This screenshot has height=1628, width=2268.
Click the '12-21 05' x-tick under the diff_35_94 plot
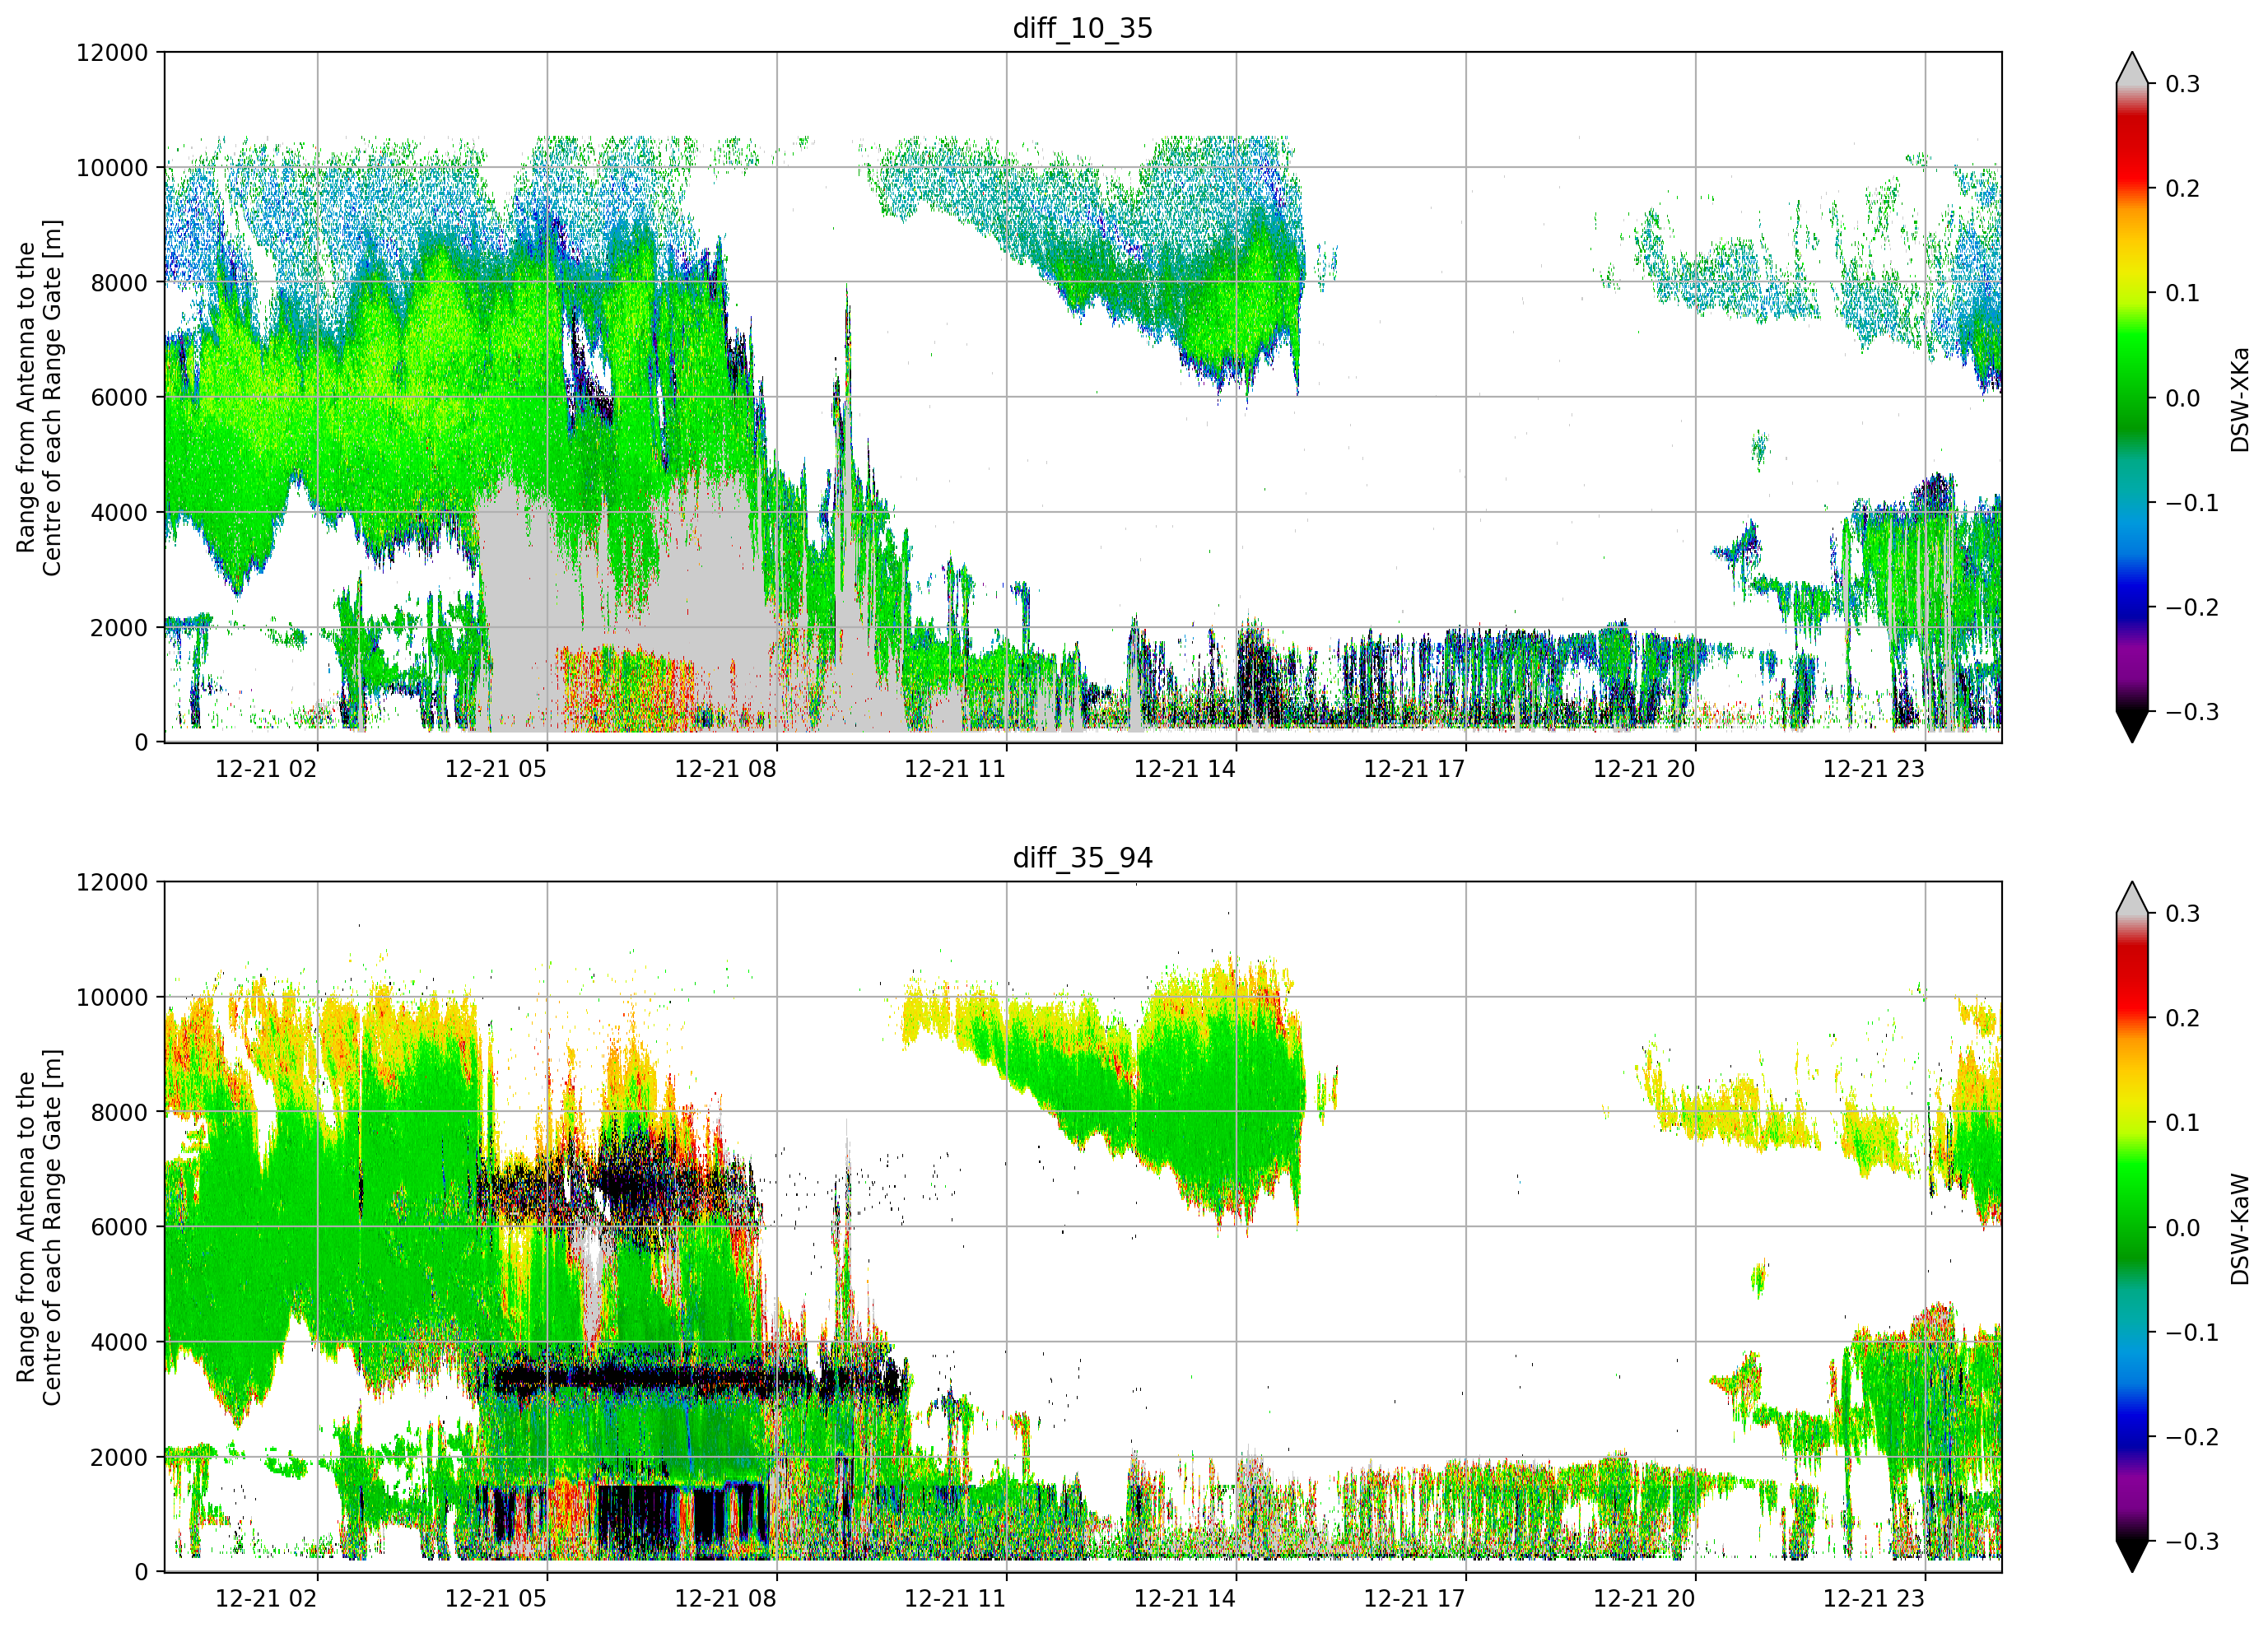click(x=496, y=1599)
